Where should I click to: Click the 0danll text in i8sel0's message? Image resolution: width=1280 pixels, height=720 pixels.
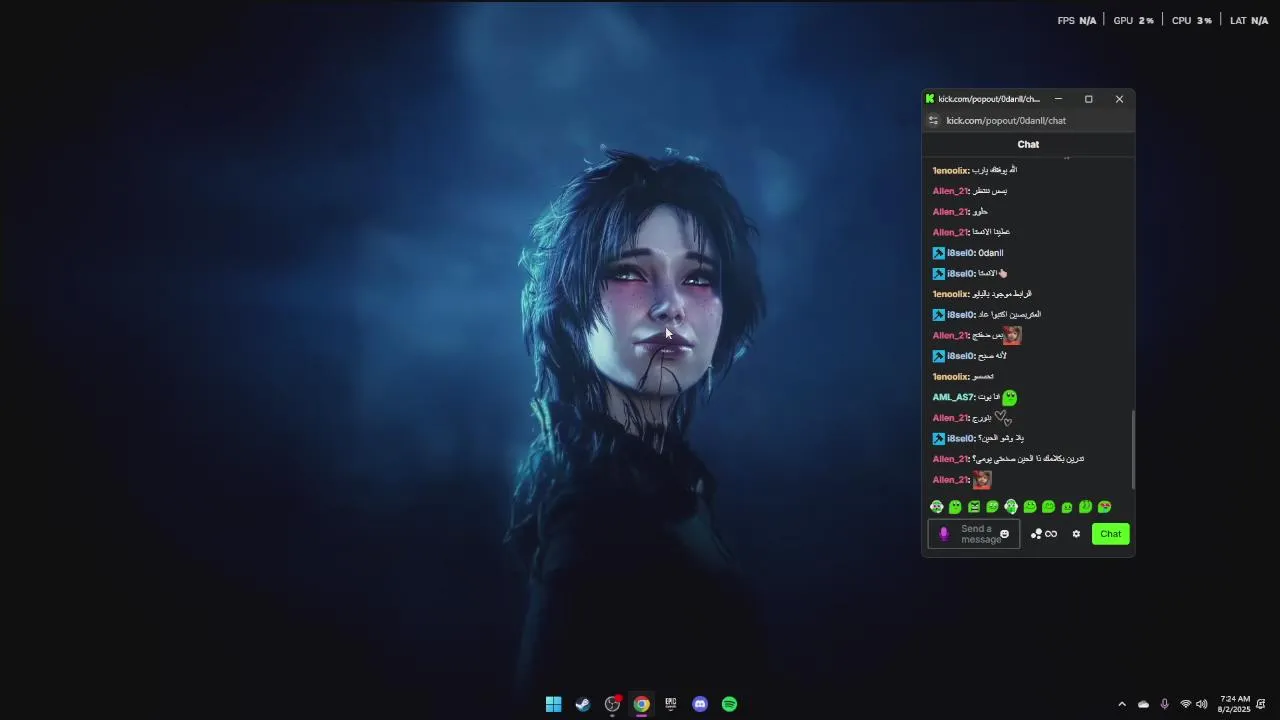click(x=991, y=253)
